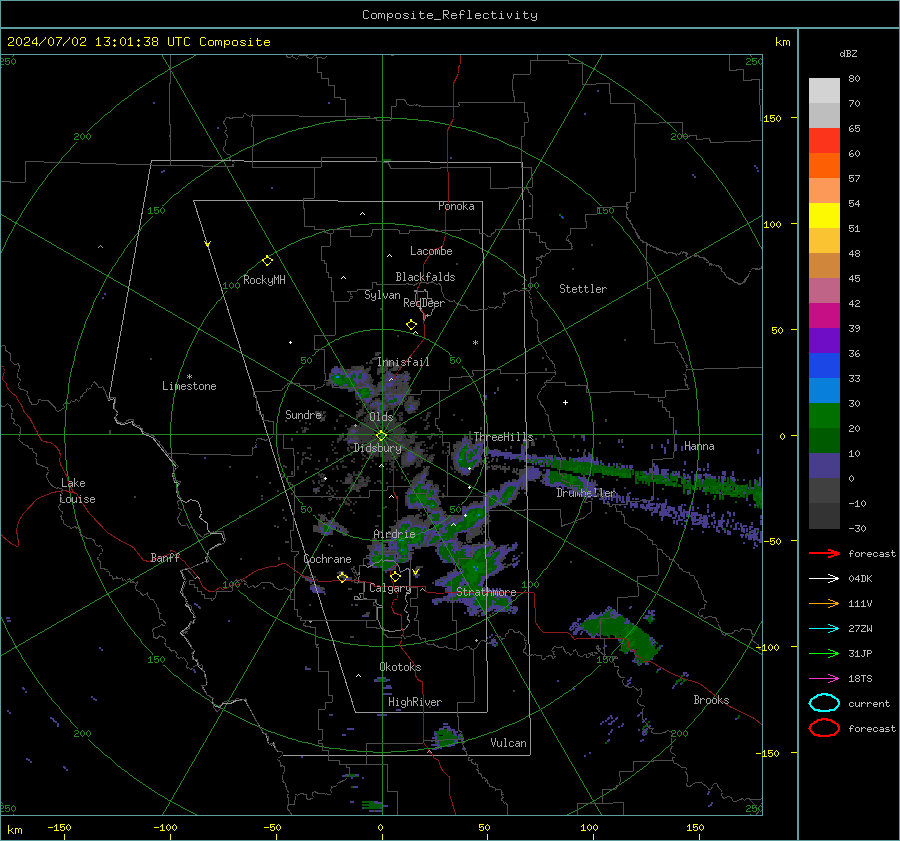The image size is (900, 841).
Task: Select the 33 dBZ blue color swatch
Action: point(824,365)
